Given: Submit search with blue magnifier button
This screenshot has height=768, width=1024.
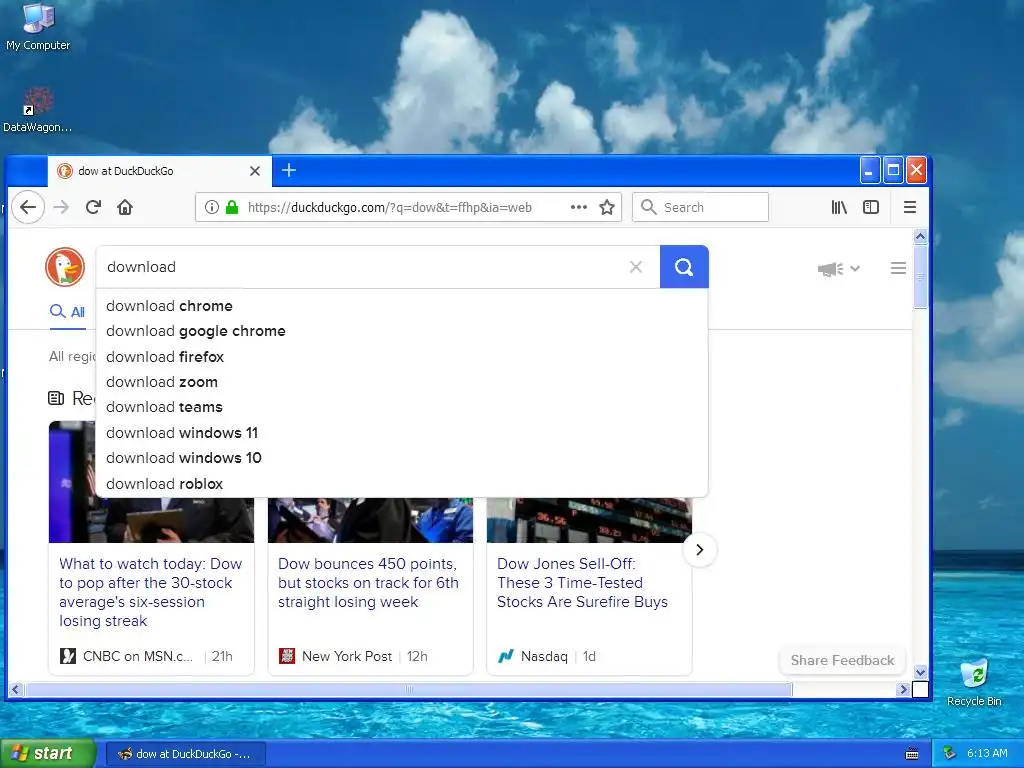Looking at the screenshot, I should pyautogui.click(x=684, y=266).
